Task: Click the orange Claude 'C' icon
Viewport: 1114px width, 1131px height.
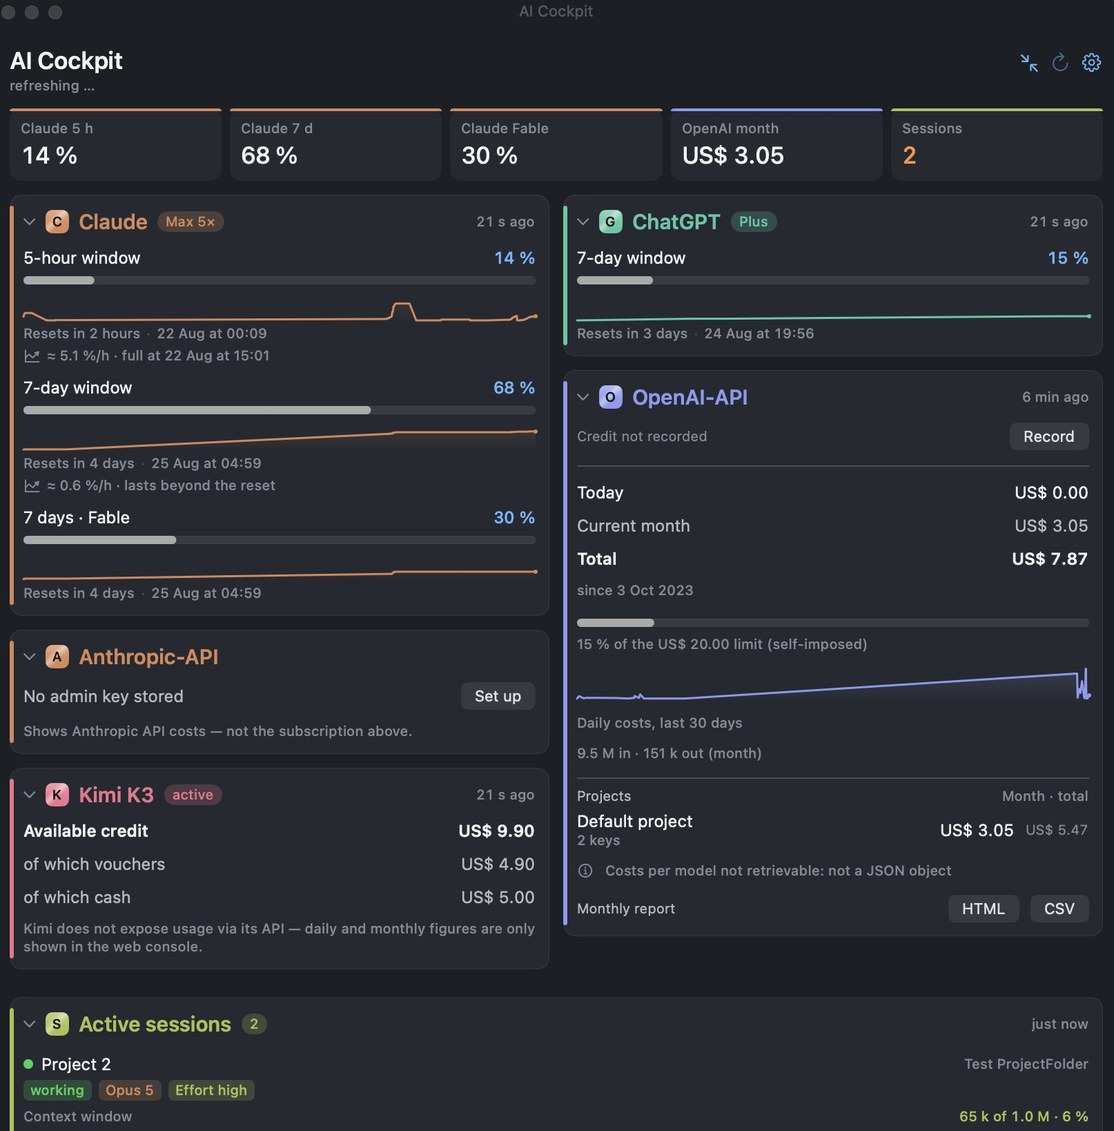Action: [57, 221]
